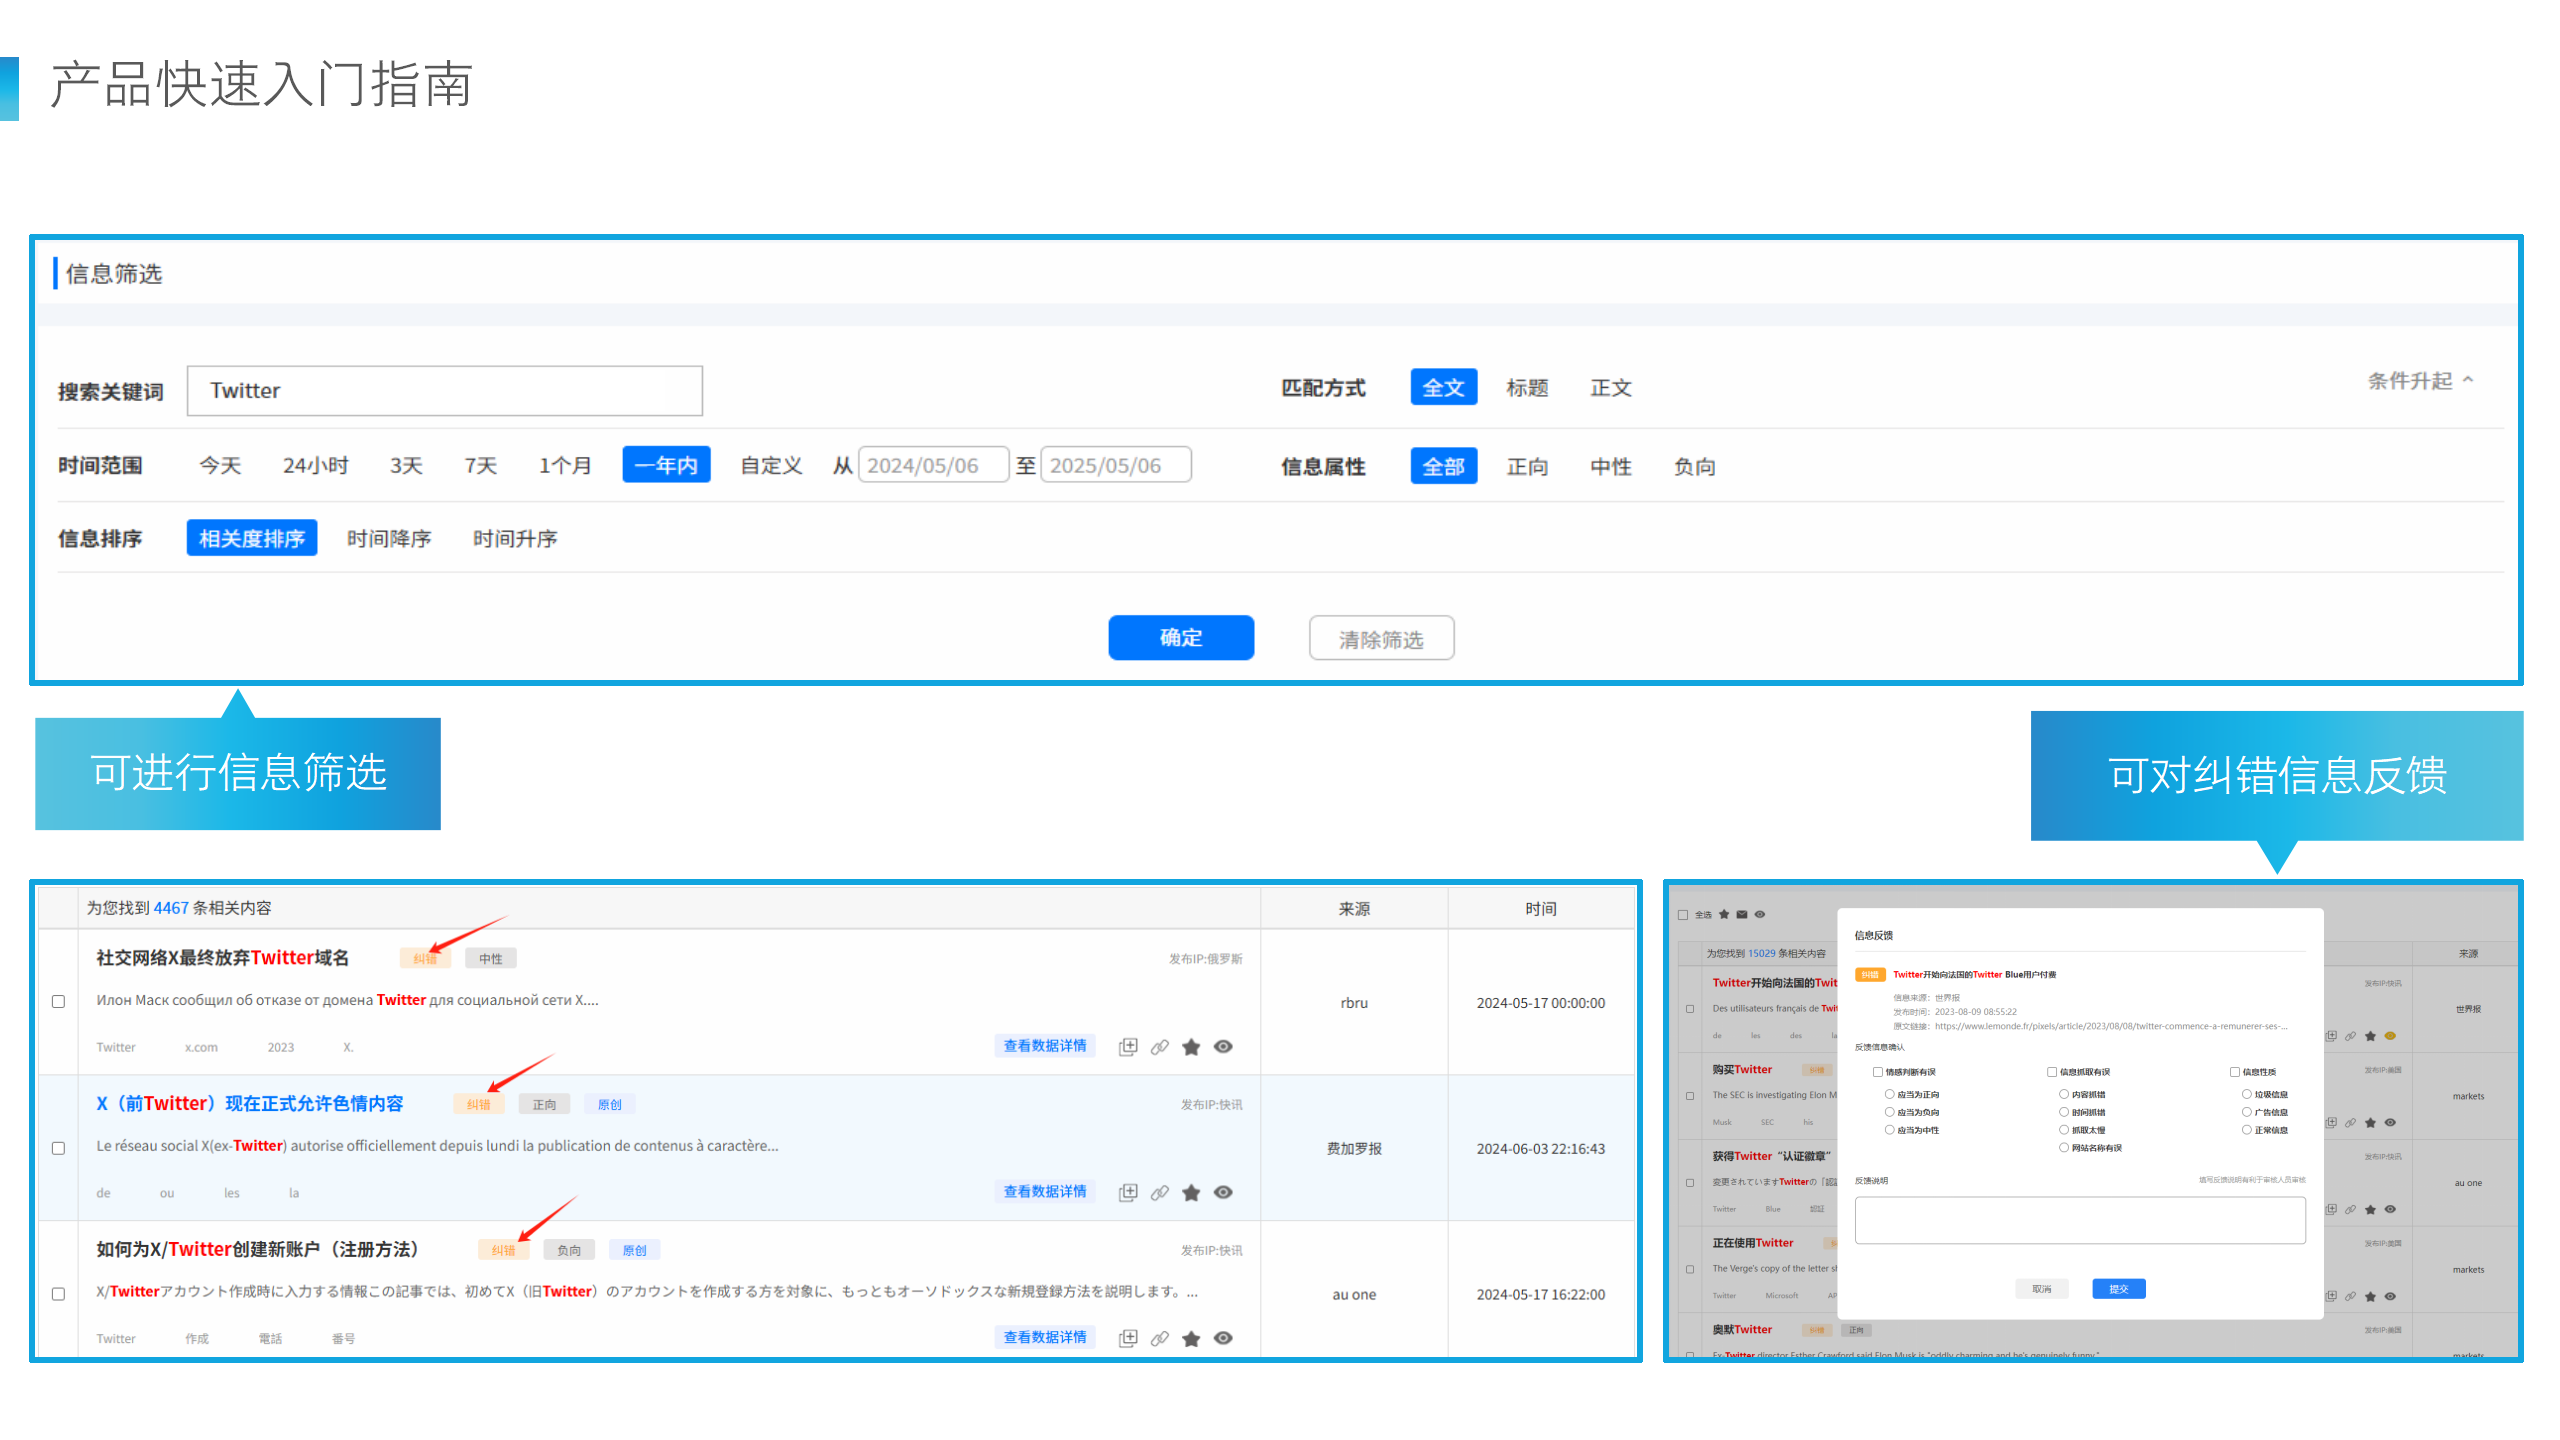2560x1440 pixels.
Task: Click the yellow eye icon in the 世界报 row
Action: tap(2390, 1036)
